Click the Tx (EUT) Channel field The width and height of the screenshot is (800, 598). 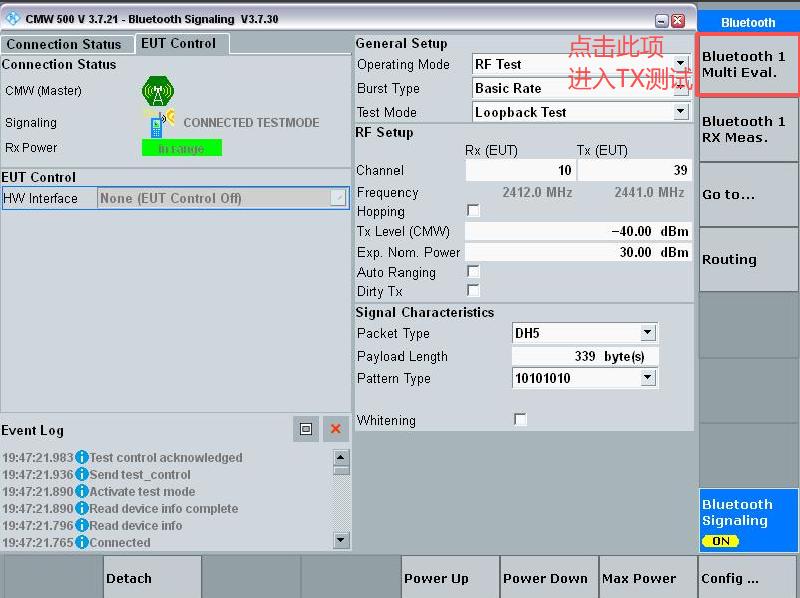[634, 170]
